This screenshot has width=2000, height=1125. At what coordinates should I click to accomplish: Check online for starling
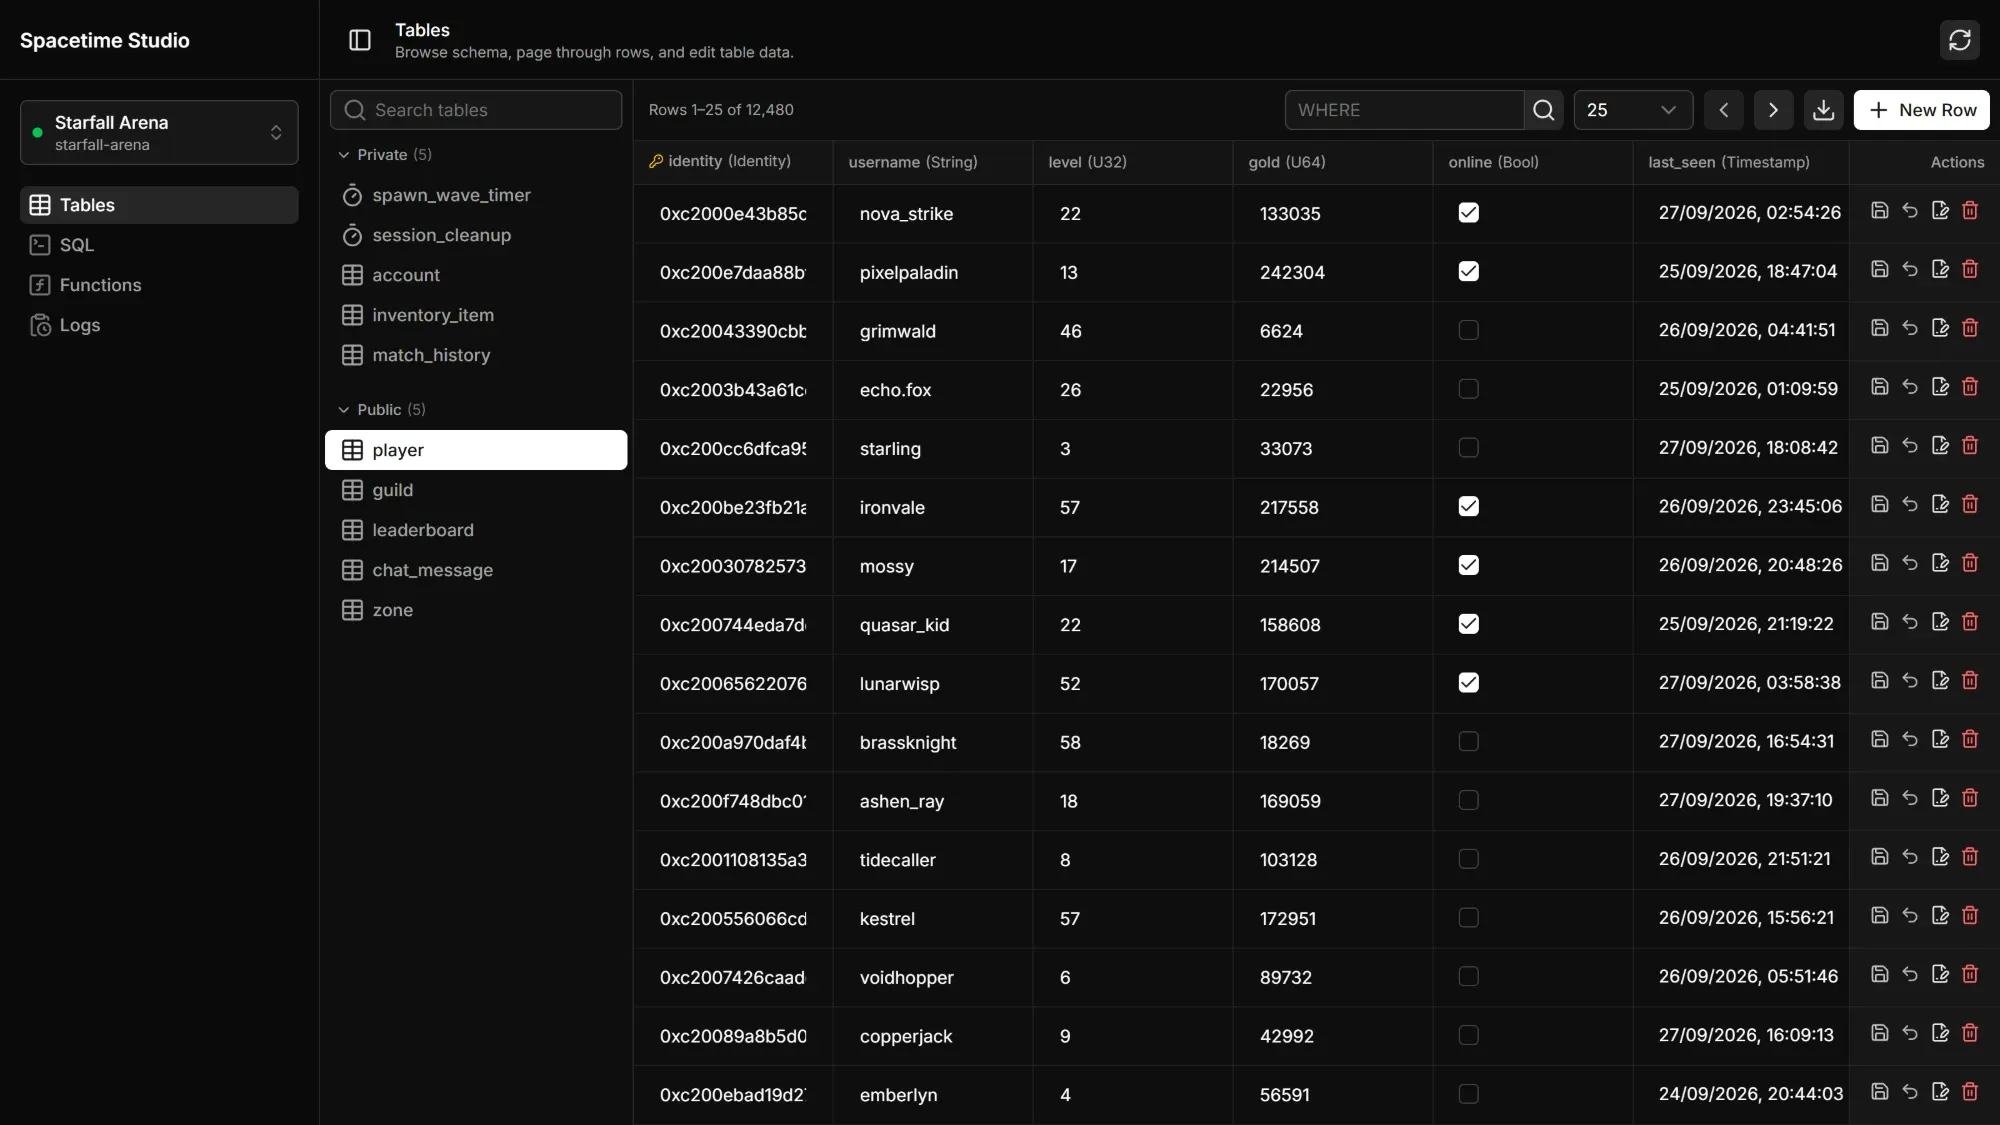point(1468,448)
